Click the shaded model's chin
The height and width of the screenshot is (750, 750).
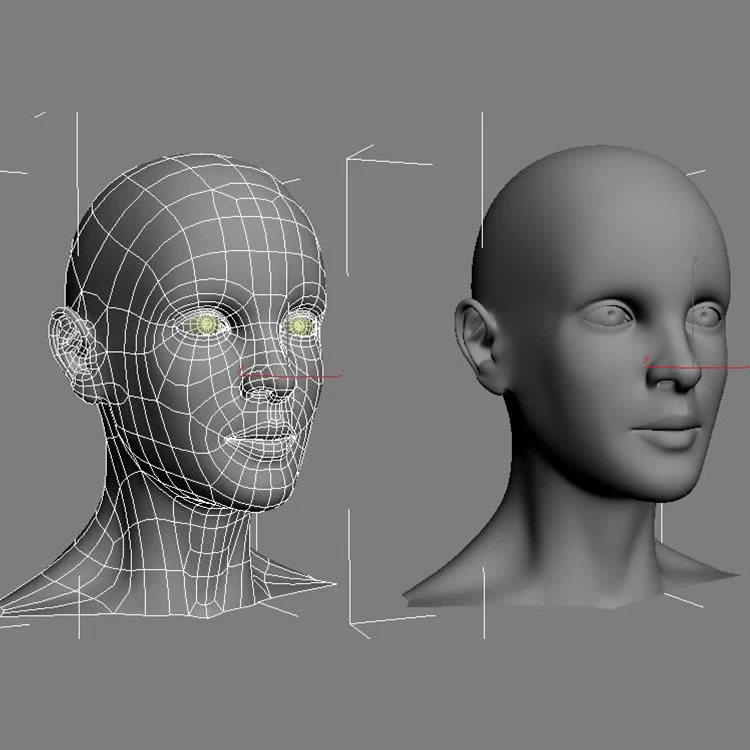[x=672, y=482]
